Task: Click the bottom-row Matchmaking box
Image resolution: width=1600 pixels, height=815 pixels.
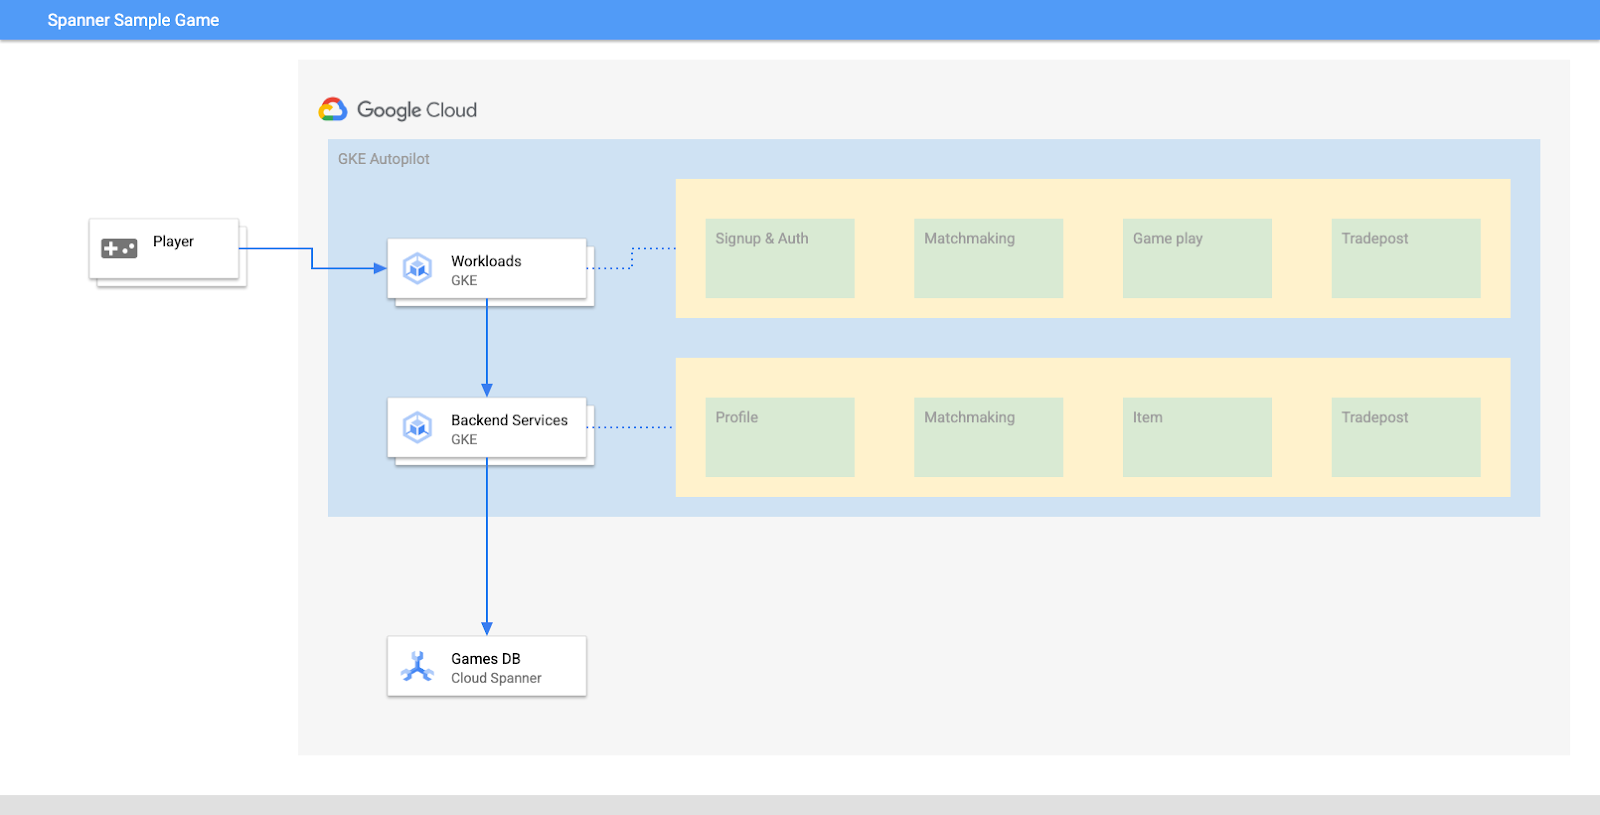Action: (988, 437)
